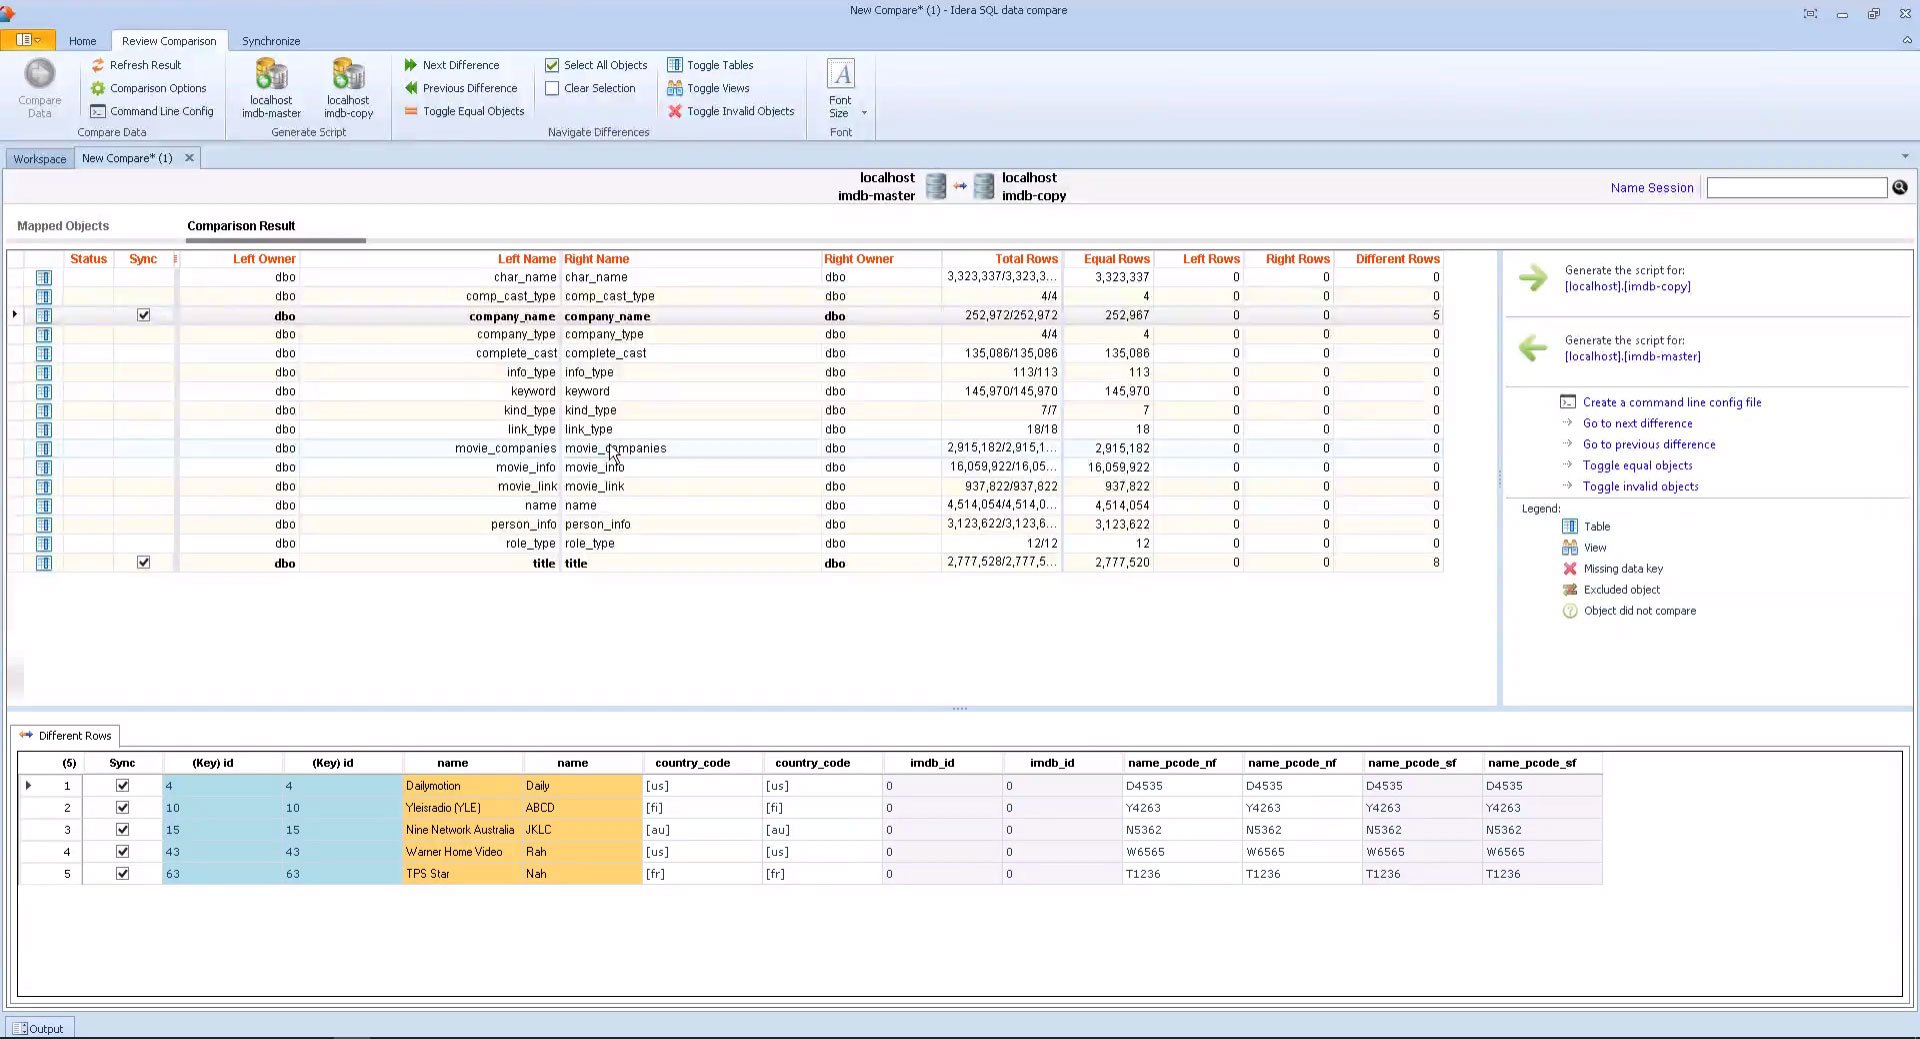1920x1039 pixels.
Task: Click the session search magnifier icon
Action: 1899,187
